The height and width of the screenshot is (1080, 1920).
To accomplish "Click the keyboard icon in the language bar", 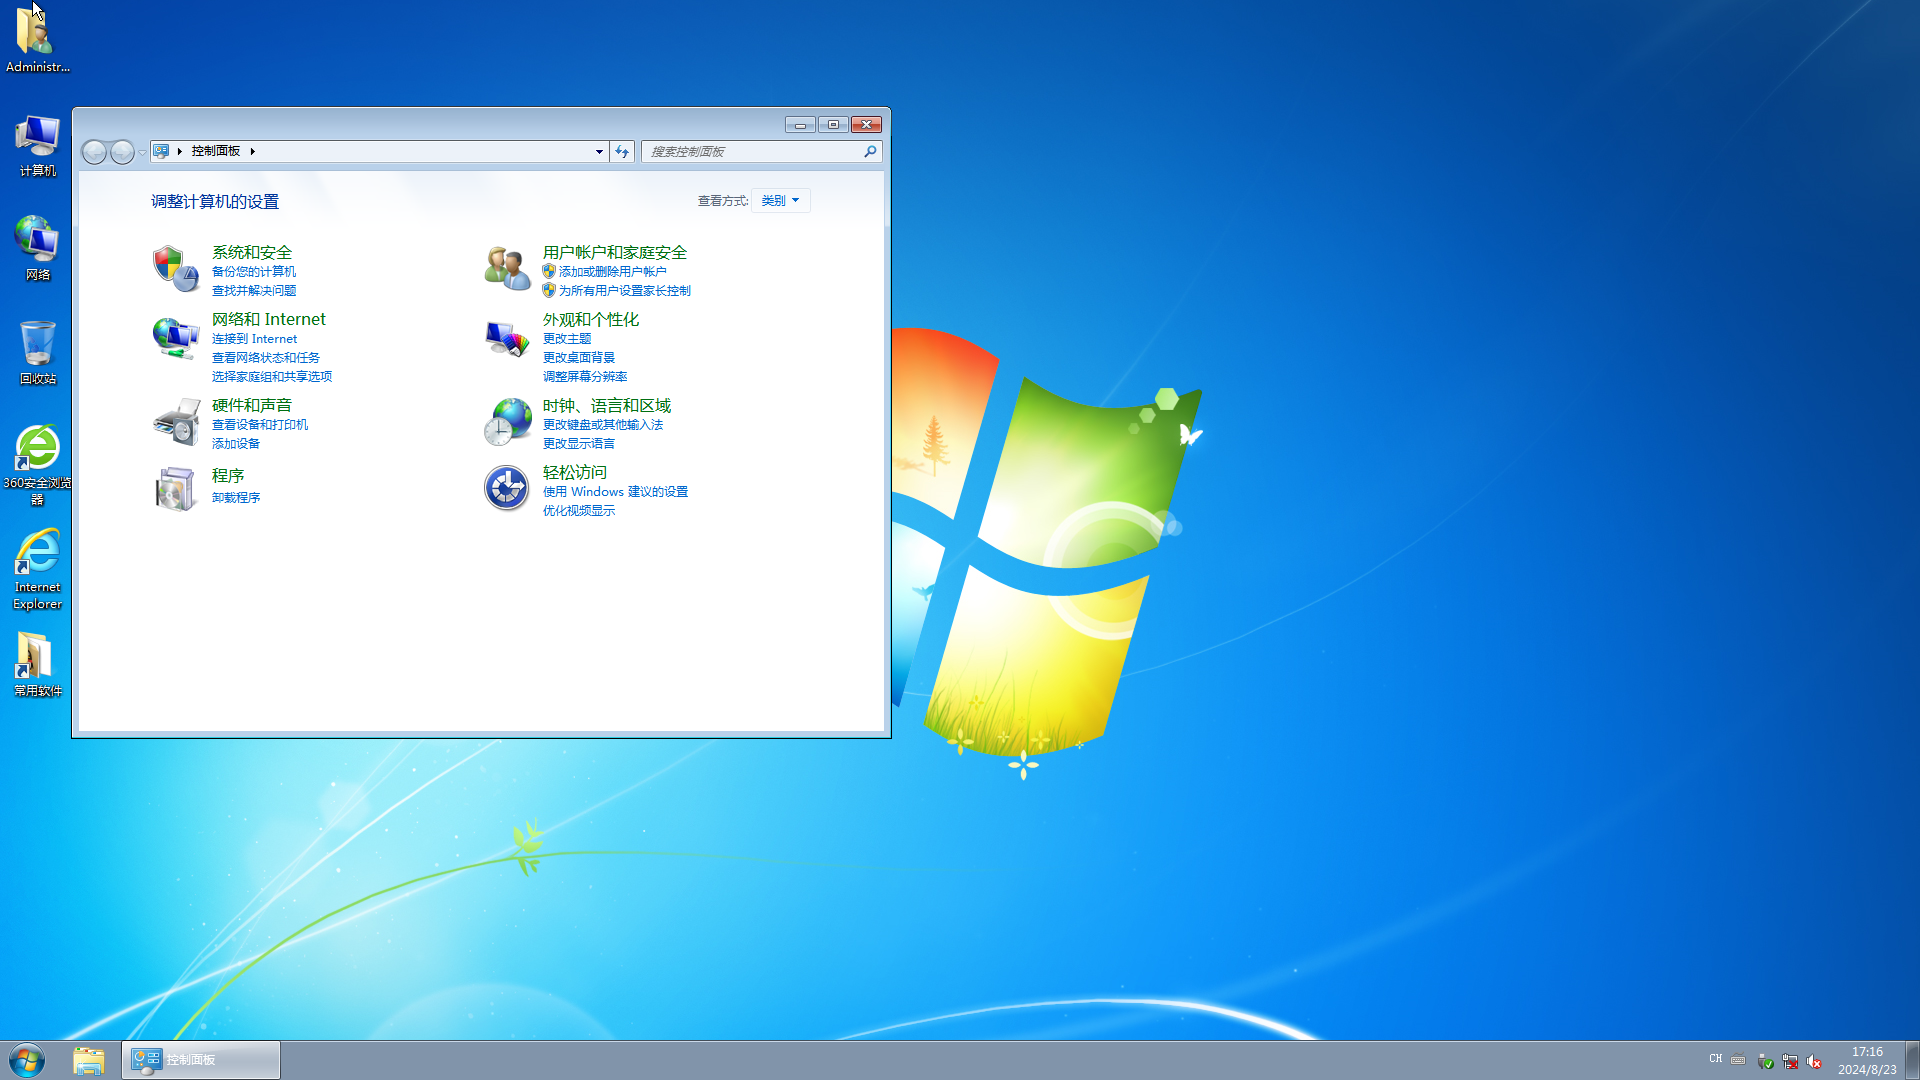I will 1738,1060.
